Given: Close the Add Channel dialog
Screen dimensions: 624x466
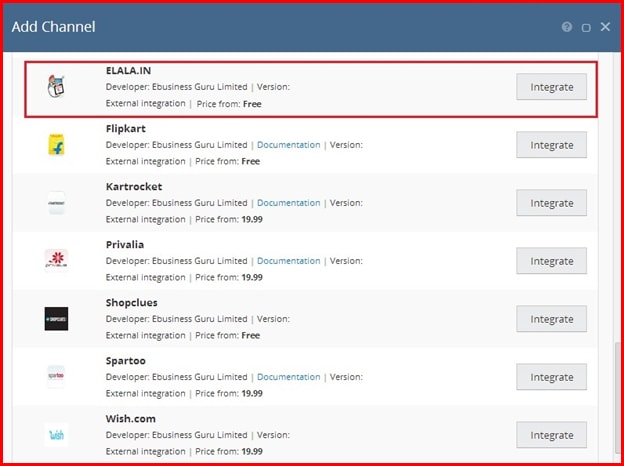Looking at the screenshot, I should pos(605,27).
